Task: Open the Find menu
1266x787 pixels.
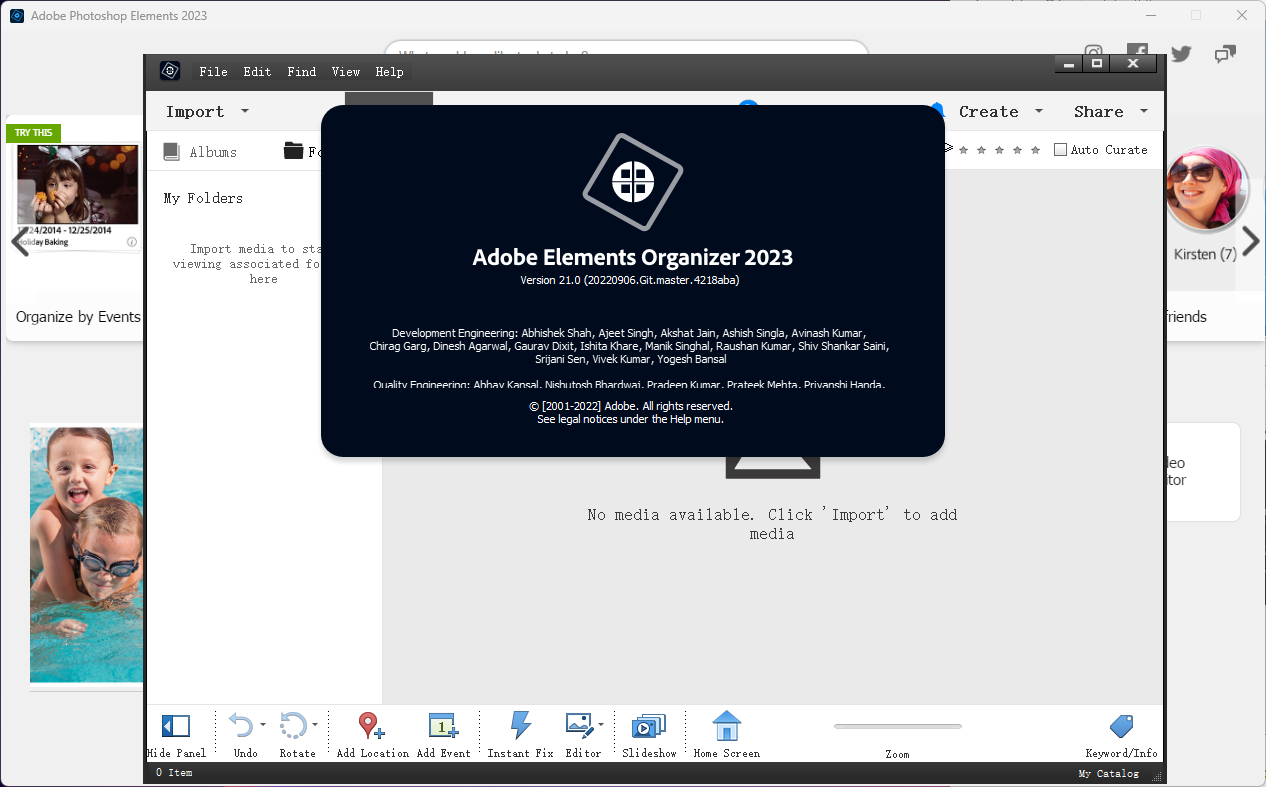Action: pos(301,72)
